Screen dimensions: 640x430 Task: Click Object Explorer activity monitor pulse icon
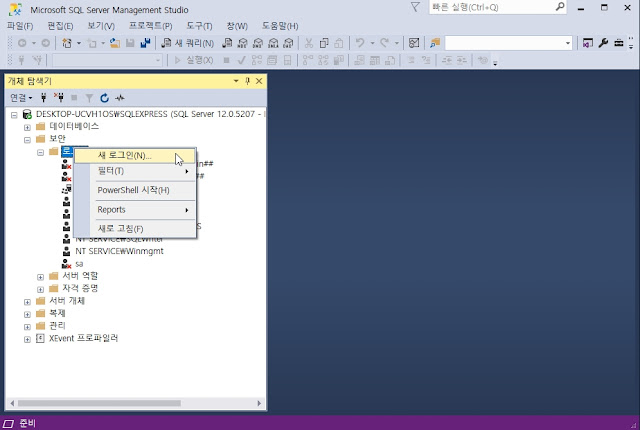[120, 98]
